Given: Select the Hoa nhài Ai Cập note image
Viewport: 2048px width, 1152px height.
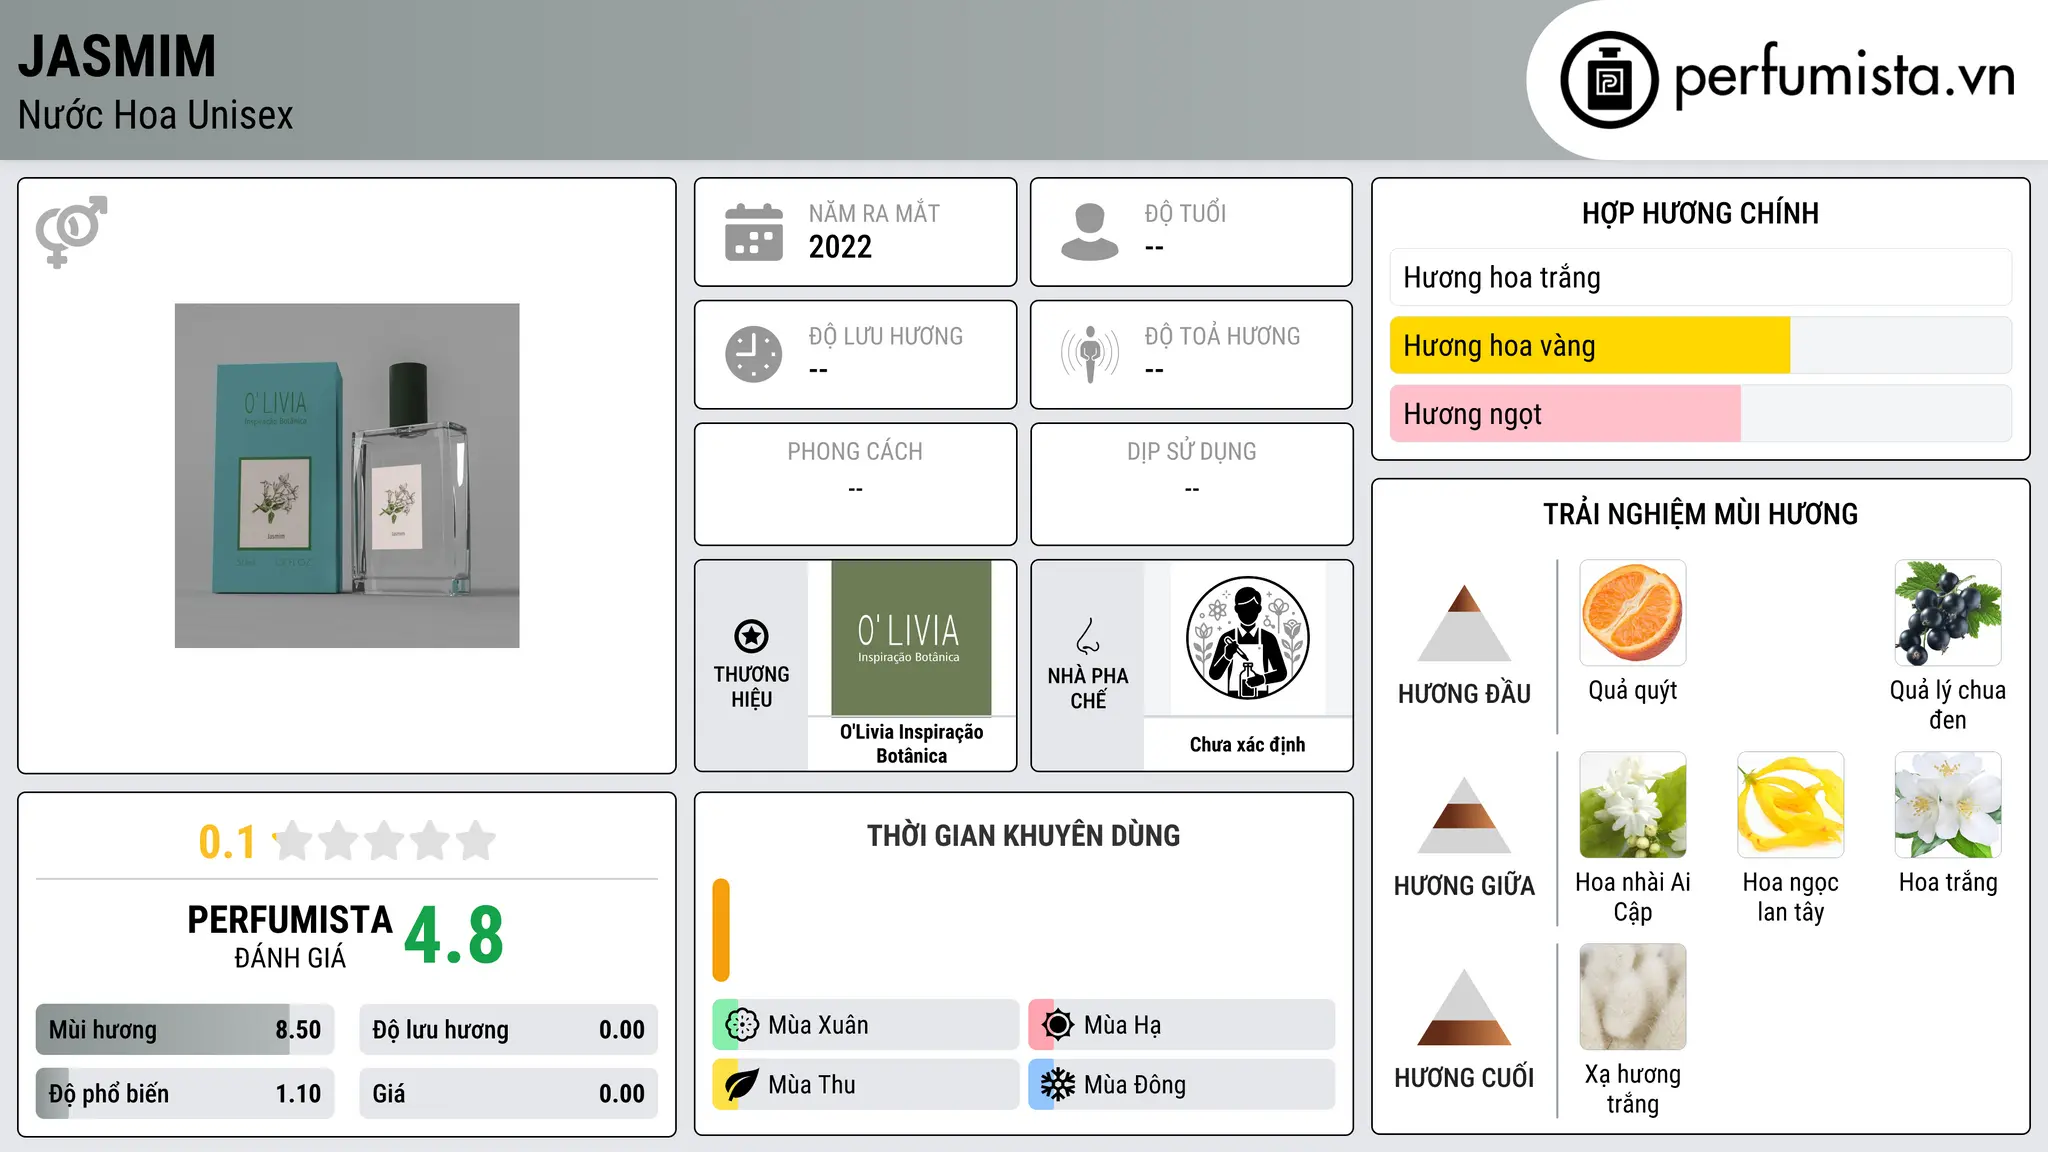Looking at the screenshot, I should (1633, 805).
